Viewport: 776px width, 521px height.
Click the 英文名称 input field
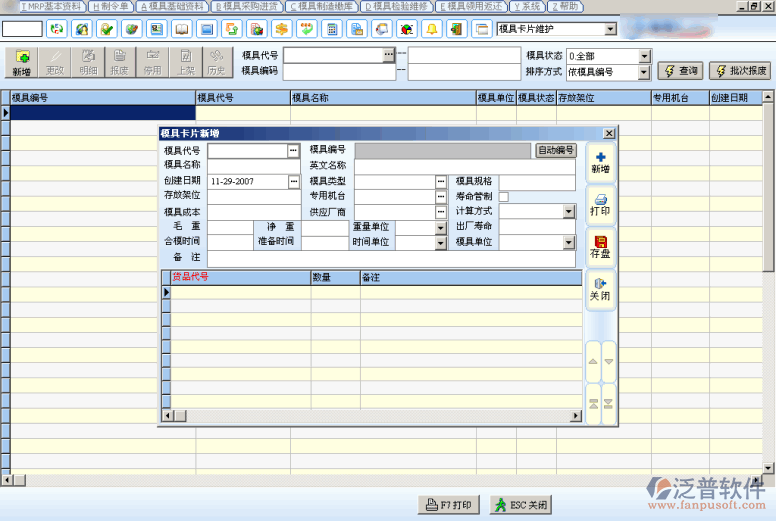pos(465,166)
